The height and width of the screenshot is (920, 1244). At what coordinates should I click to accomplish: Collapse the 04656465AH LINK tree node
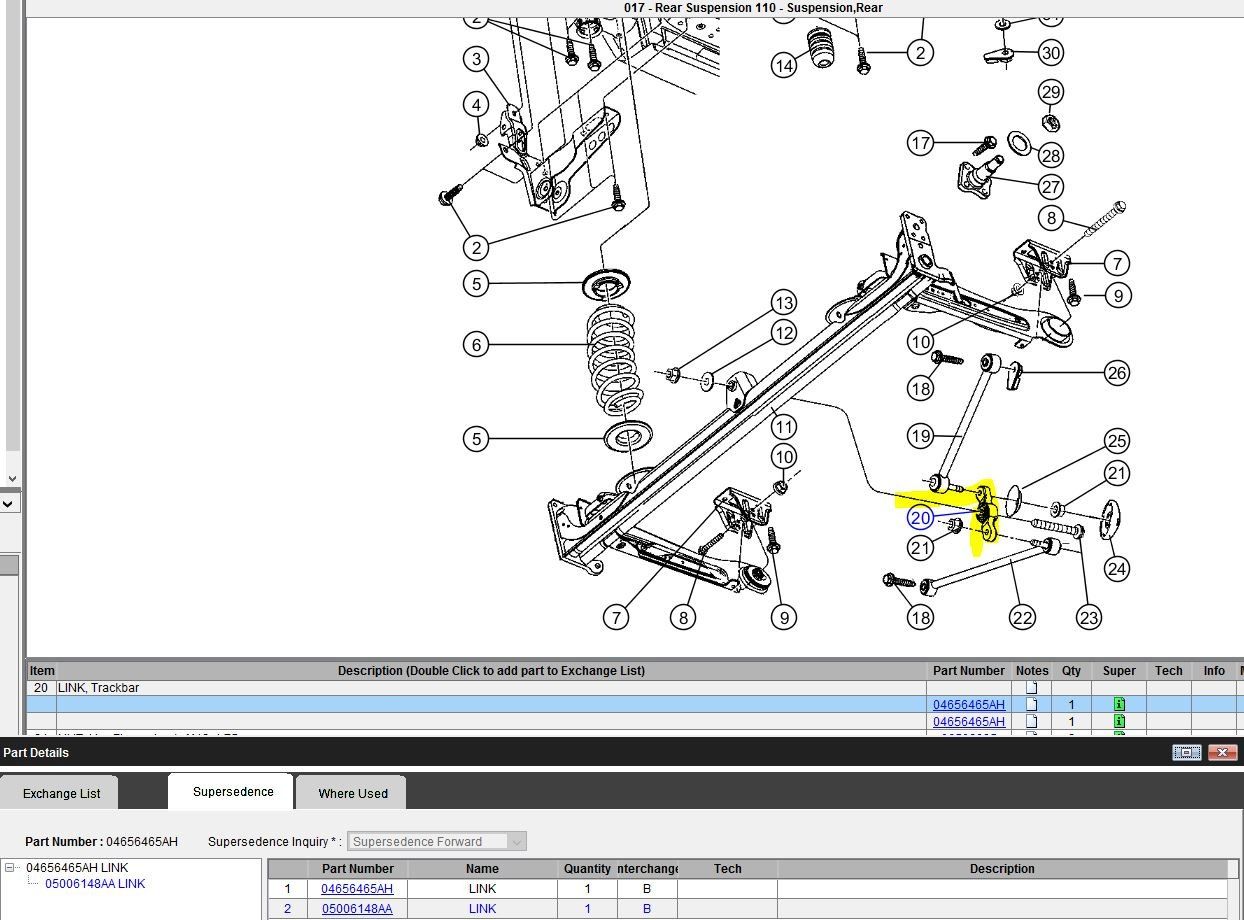(11, 868)
